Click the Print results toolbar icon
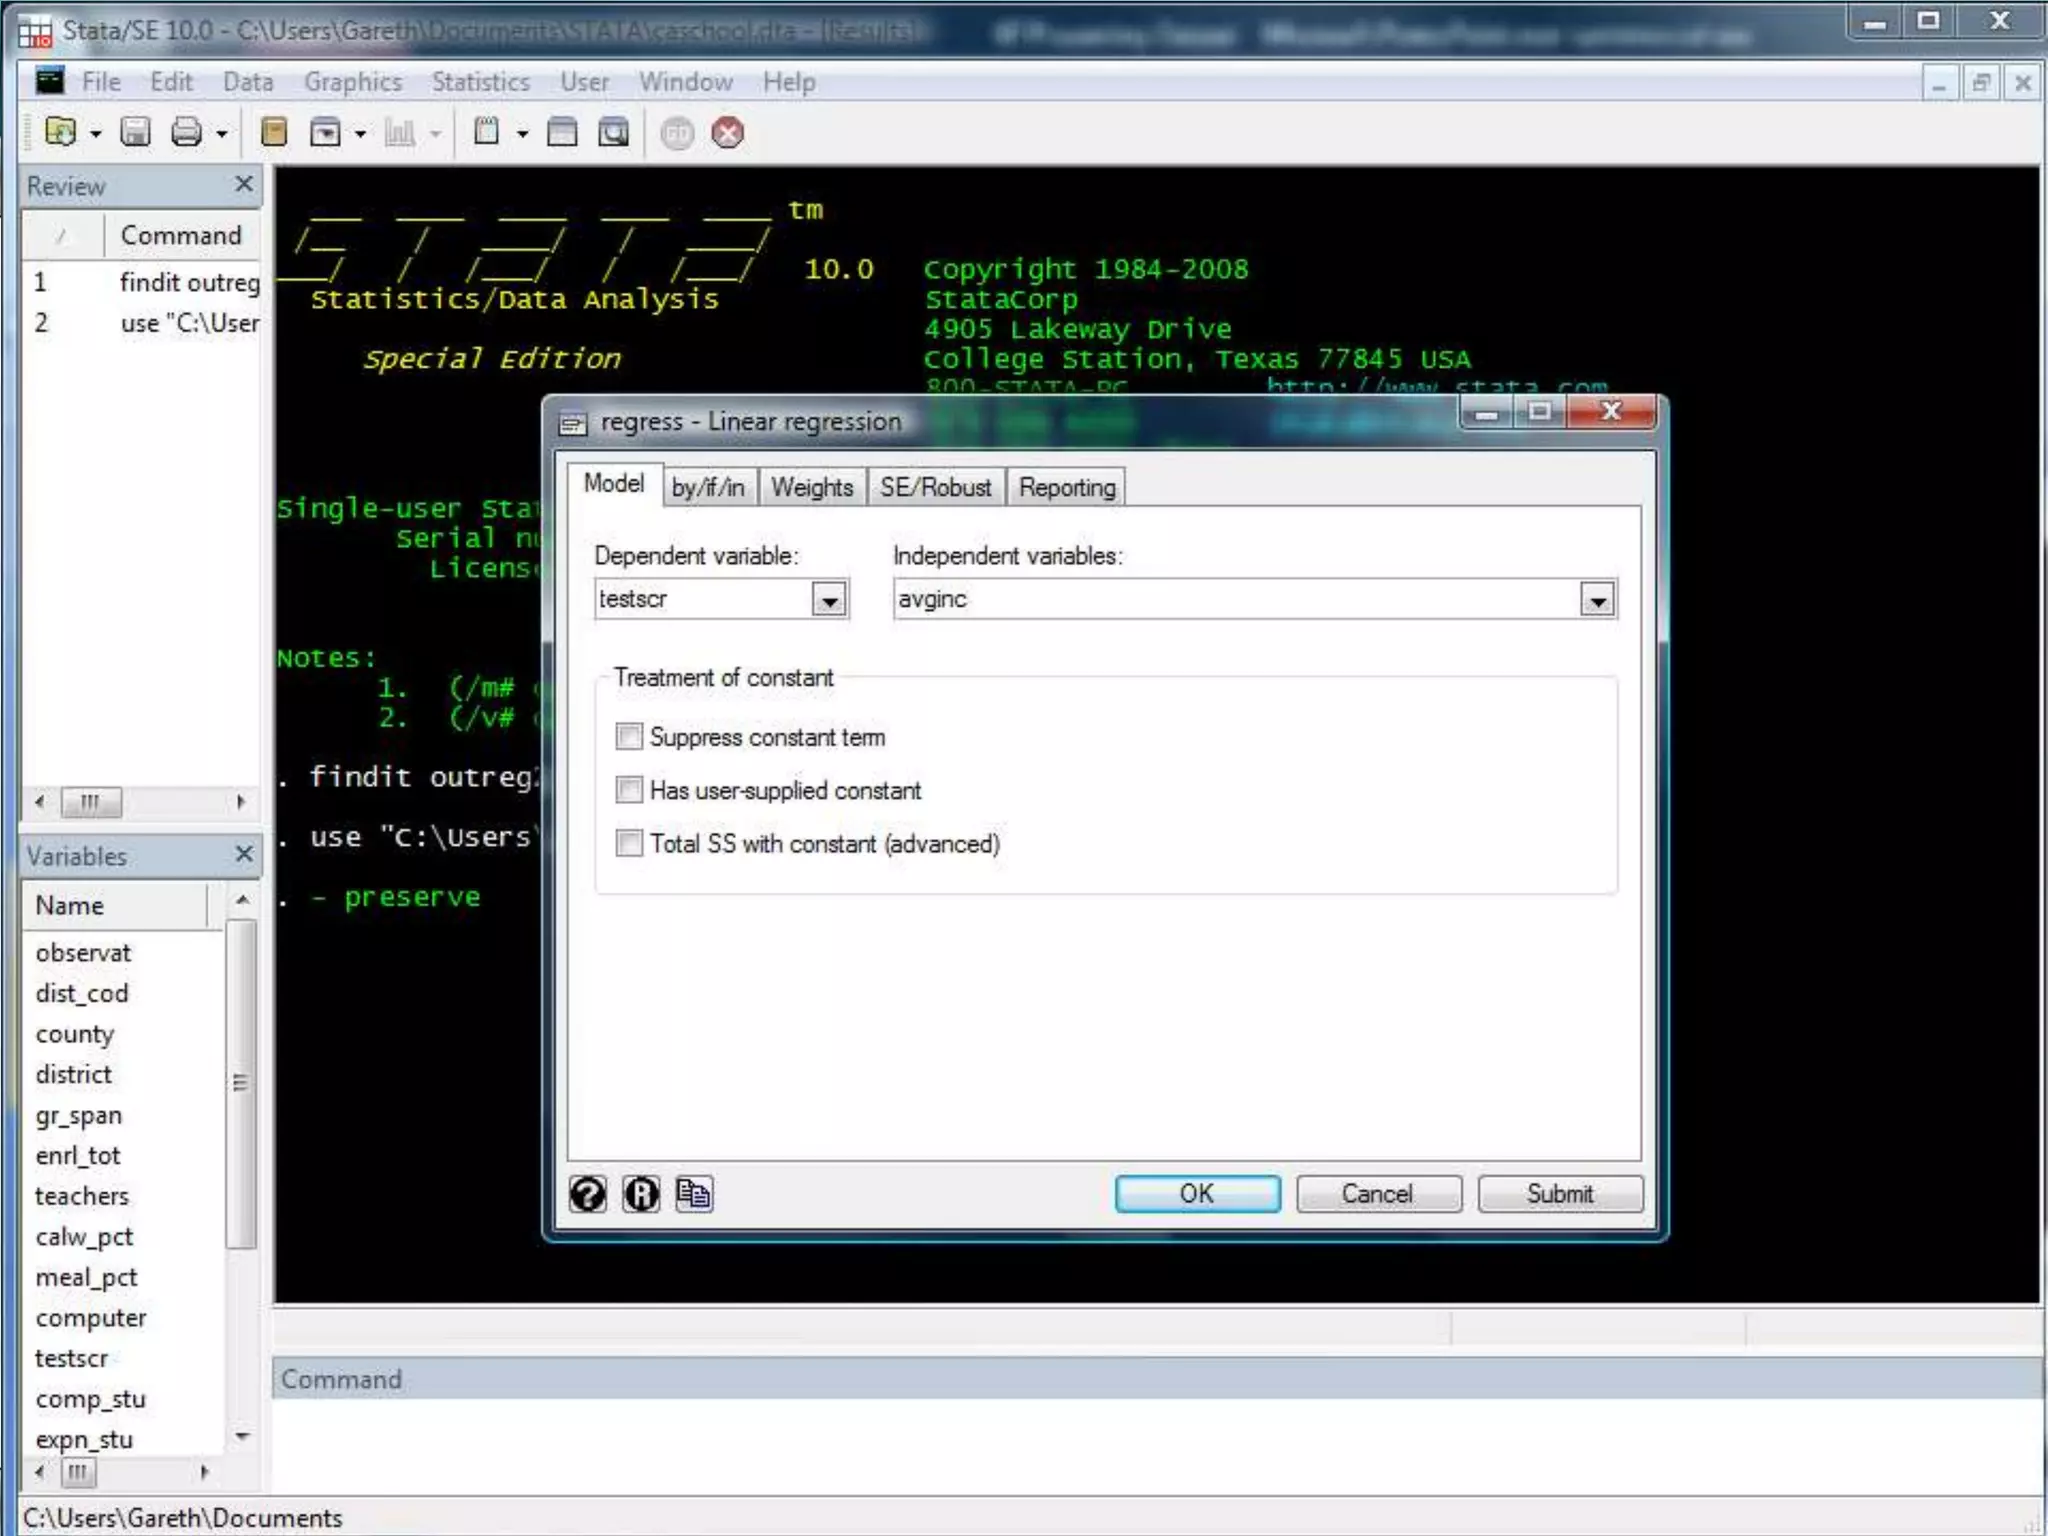2048x1536 pixels. [187, 132]
